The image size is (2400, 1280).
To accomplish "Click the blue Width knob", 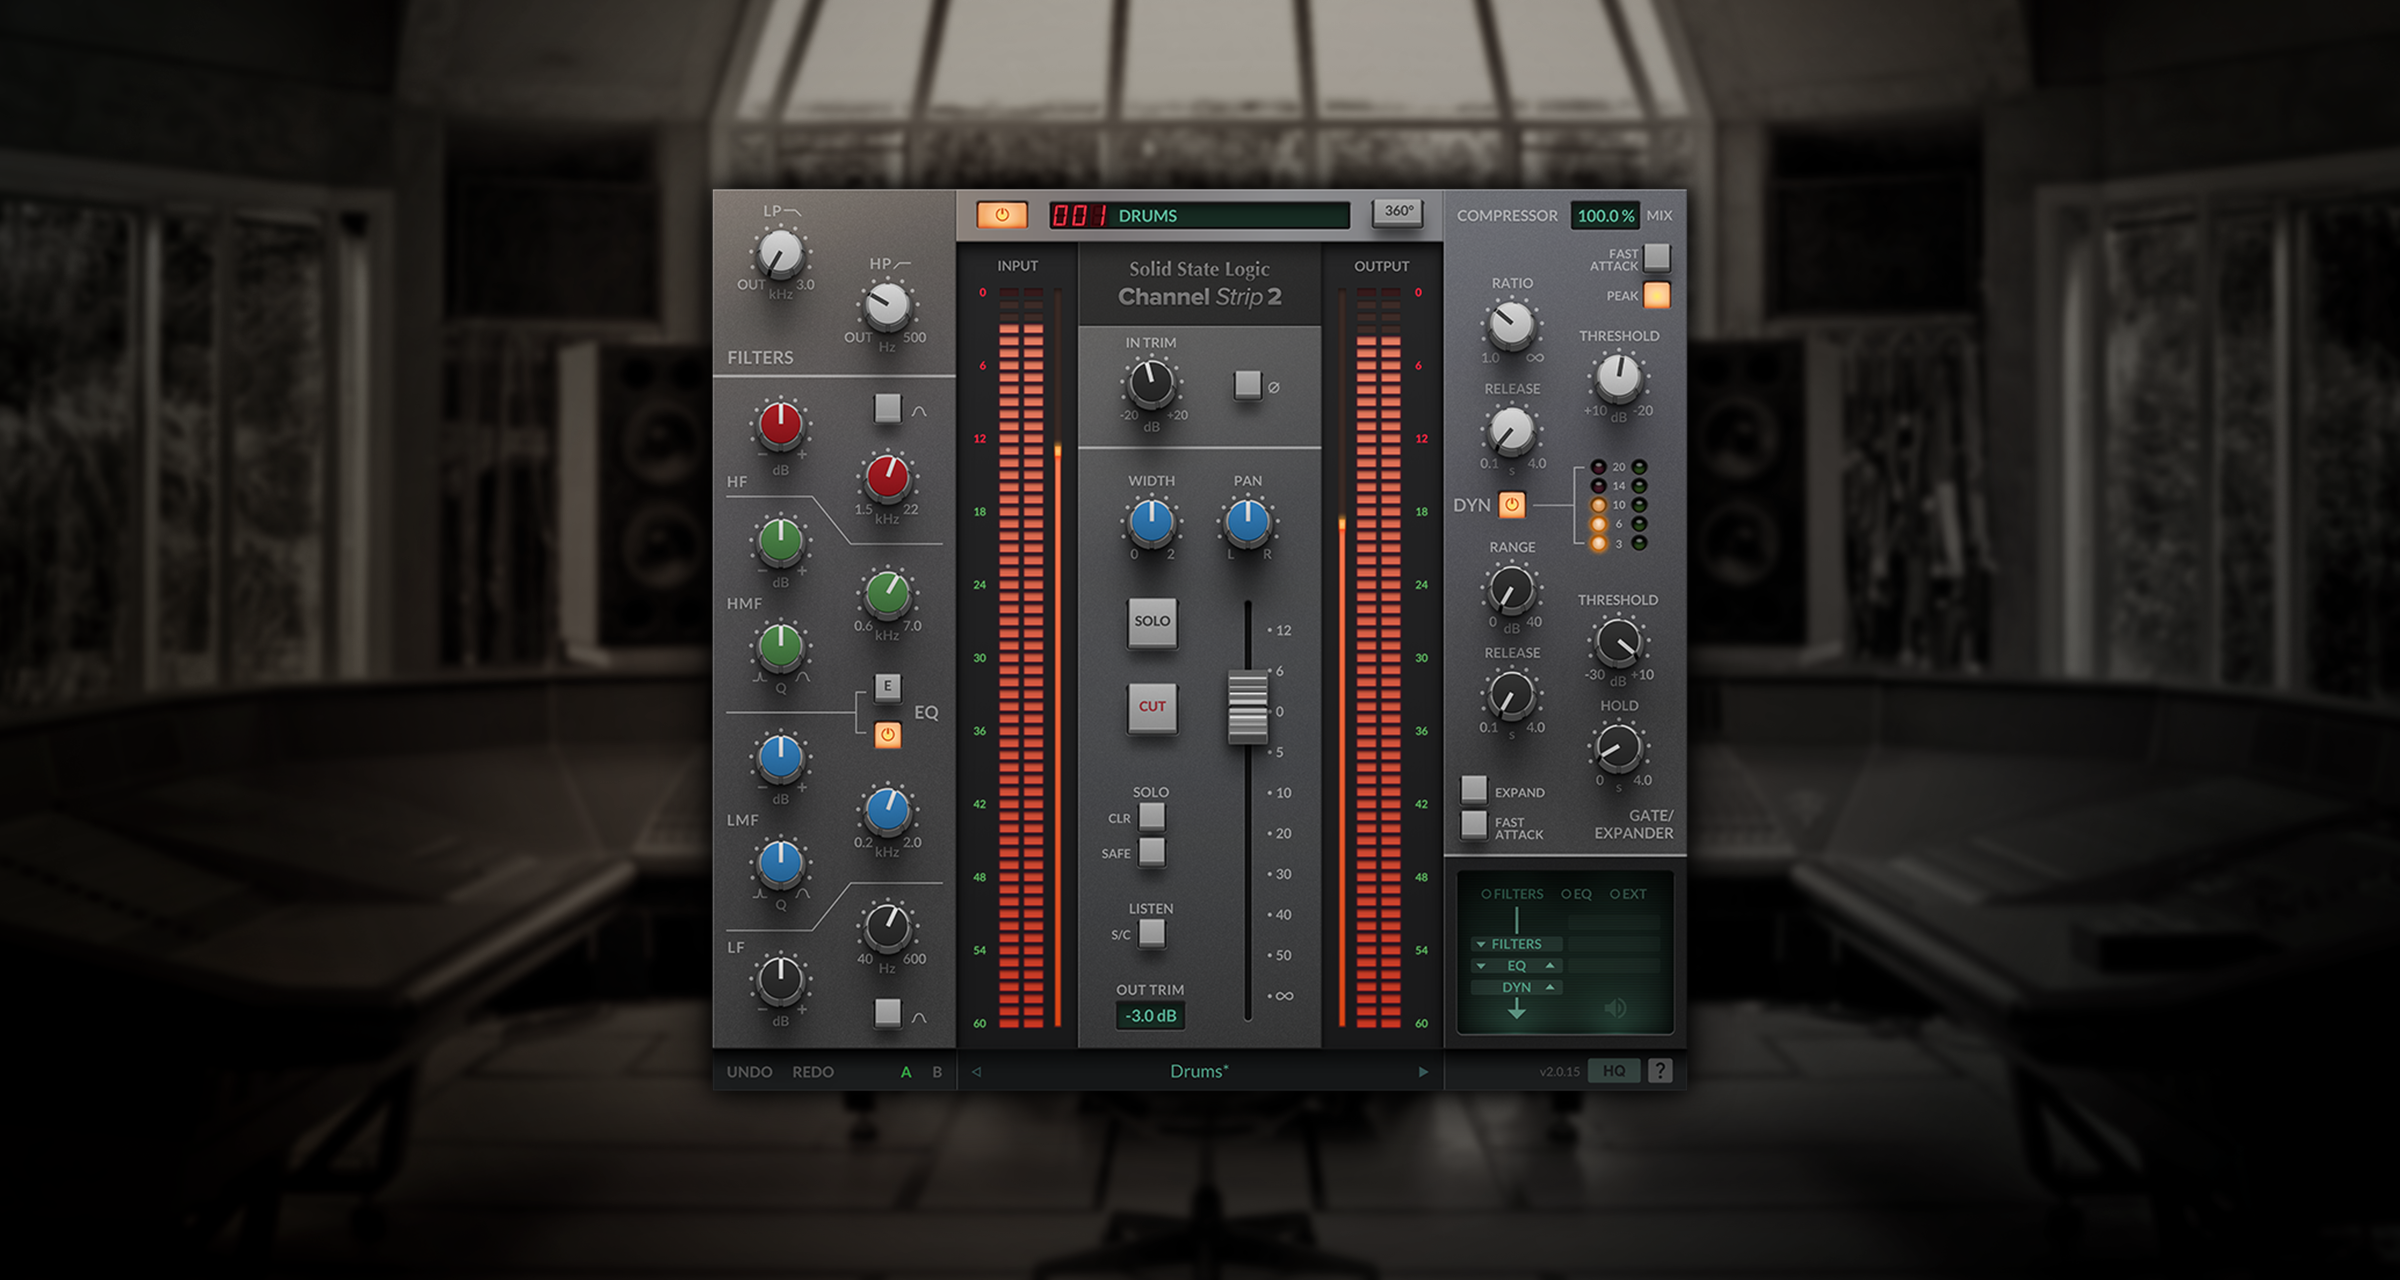I will tap(1151, 522).
